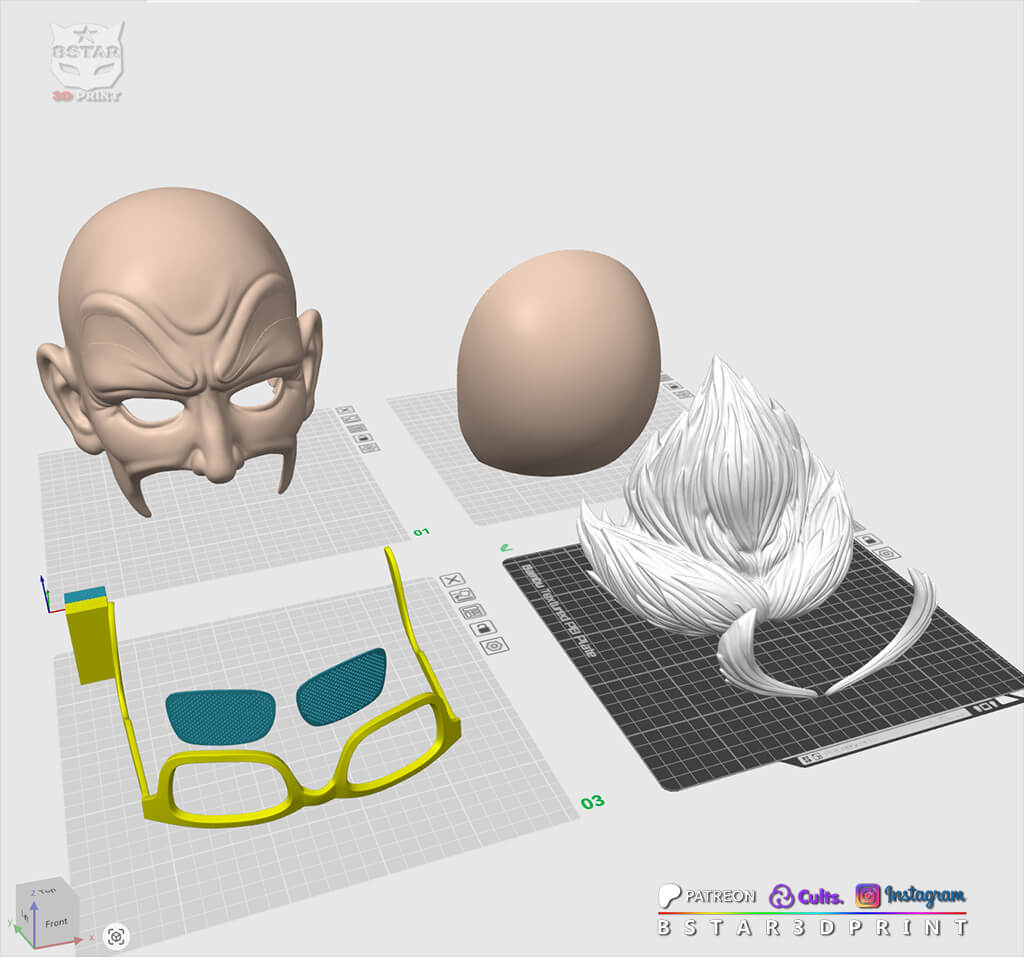Click the zoom-to-fit camera icon

[117, 937]
